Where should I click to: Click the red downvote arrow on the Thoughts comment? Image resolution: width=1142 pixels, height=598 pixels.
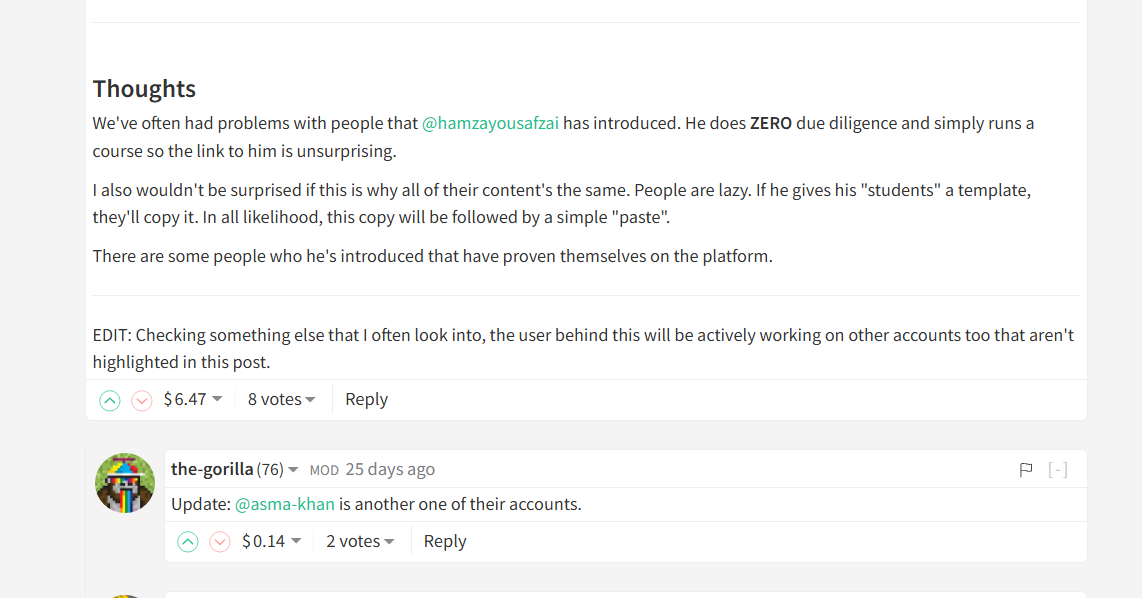[x=141, y=400]
